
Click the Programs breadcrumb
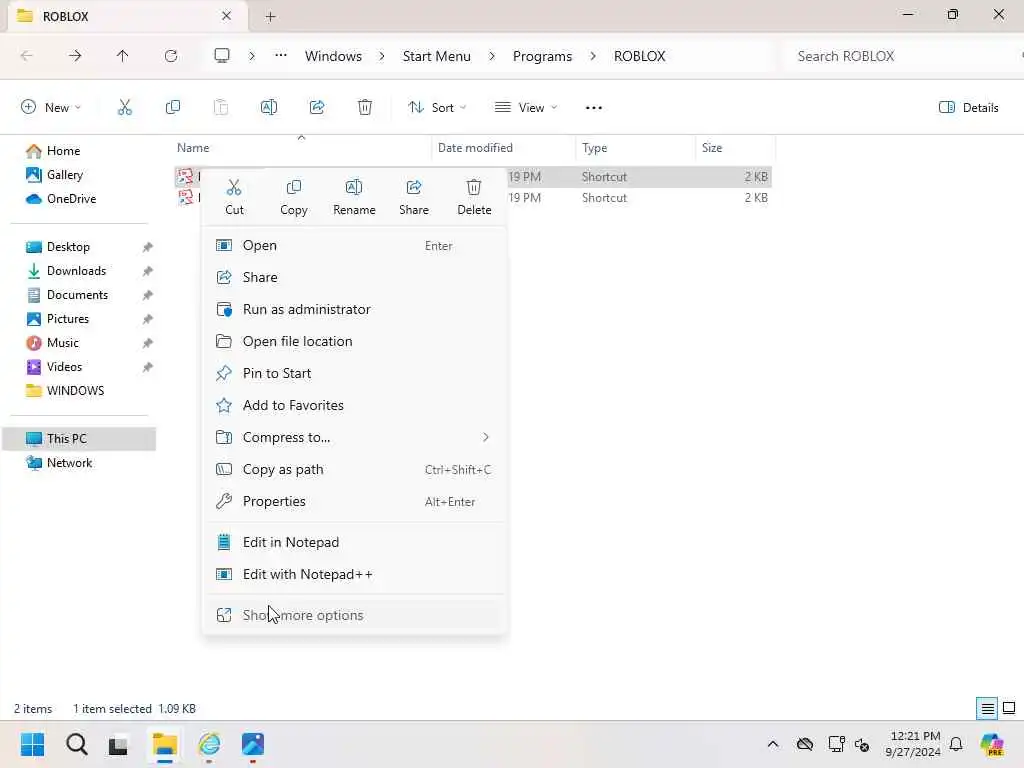tap(542, 56)
